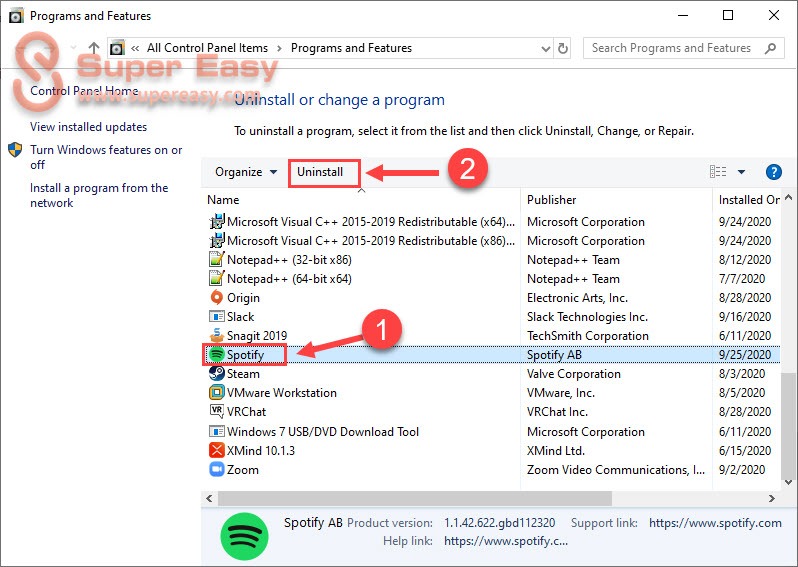Viewport: 798px width, 567px height.
Task: Click the vertical scrollbar up arrow
Action: (x=788, y=197)
